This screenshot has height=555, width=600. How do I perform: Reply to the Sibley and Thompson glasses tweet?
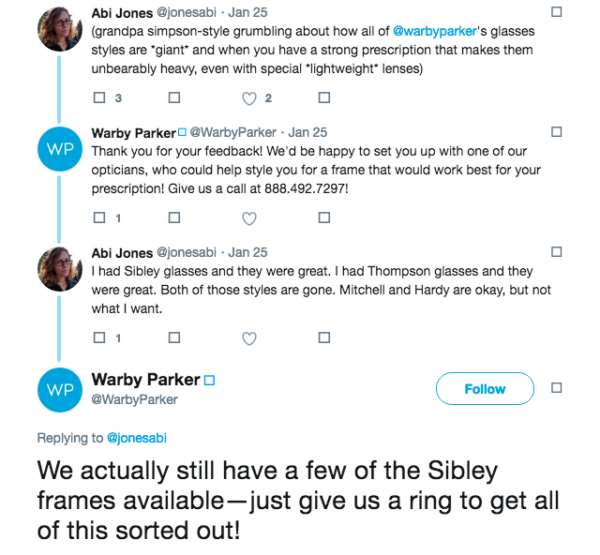coord(99,338)
